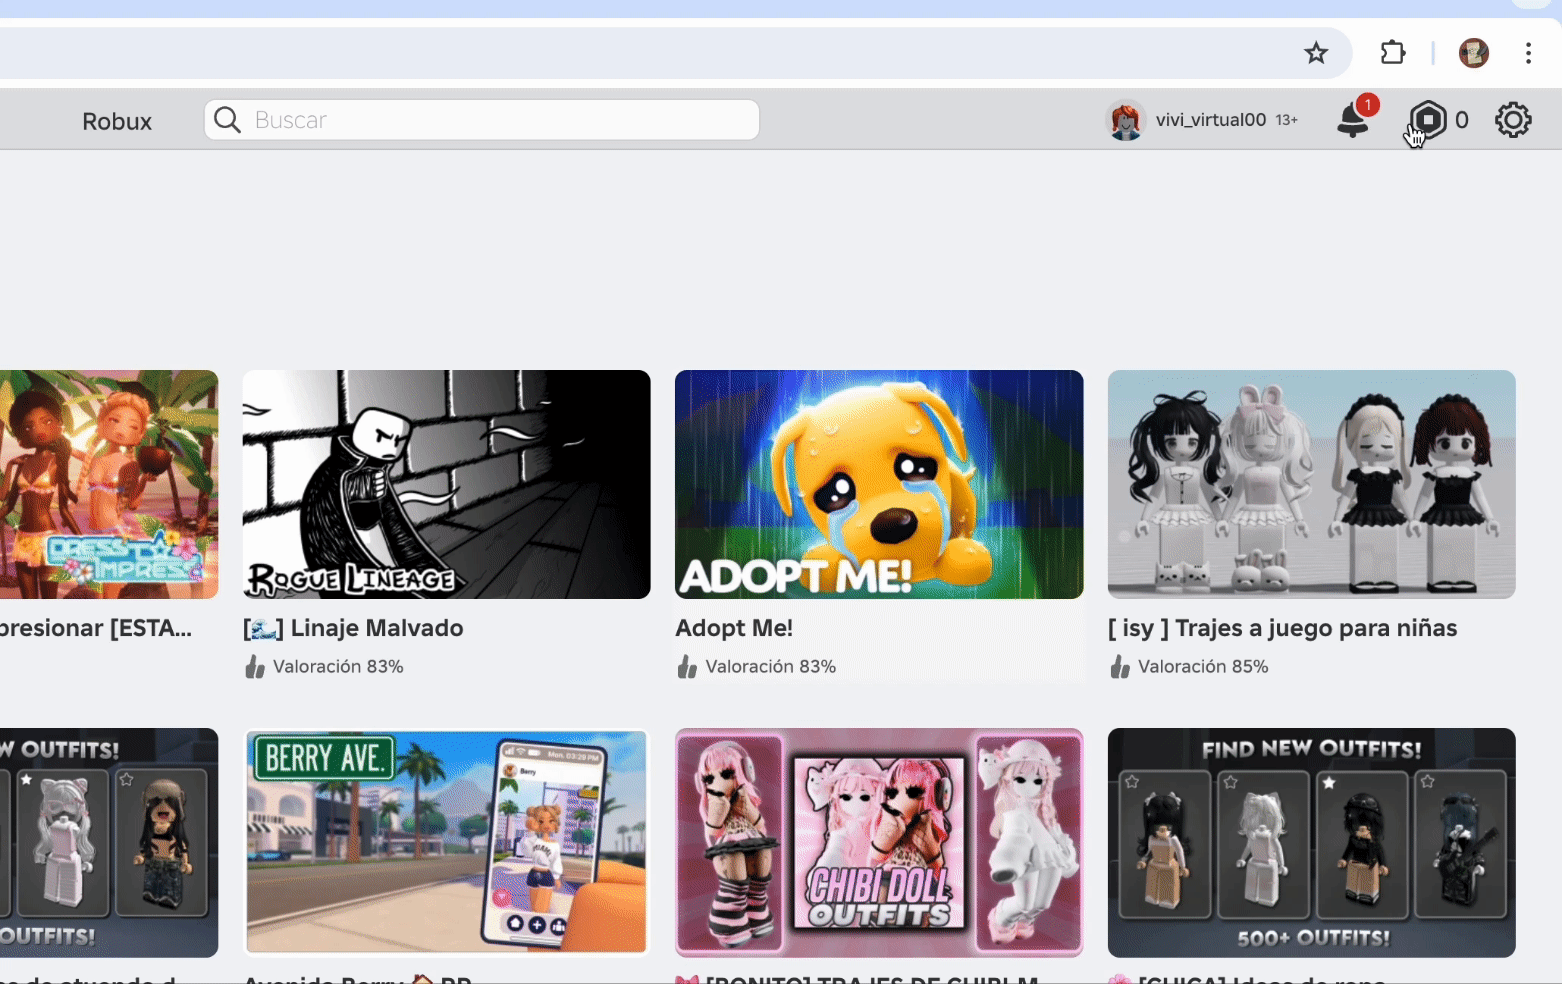Open the Chrome three-dot menu
Image resolution: width=1562 pixels, height=984 pixels.
tap(1528, 53)
